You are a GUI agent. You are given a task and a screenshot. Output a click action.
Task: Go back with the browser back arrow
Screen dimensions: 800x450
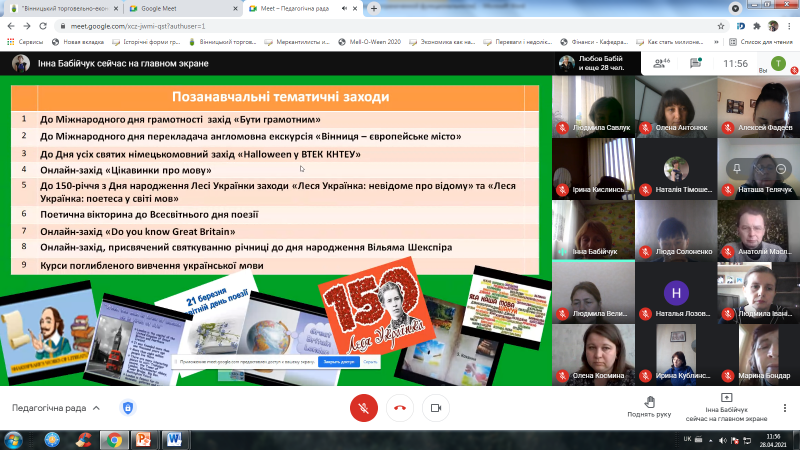[x=11, y=26]
